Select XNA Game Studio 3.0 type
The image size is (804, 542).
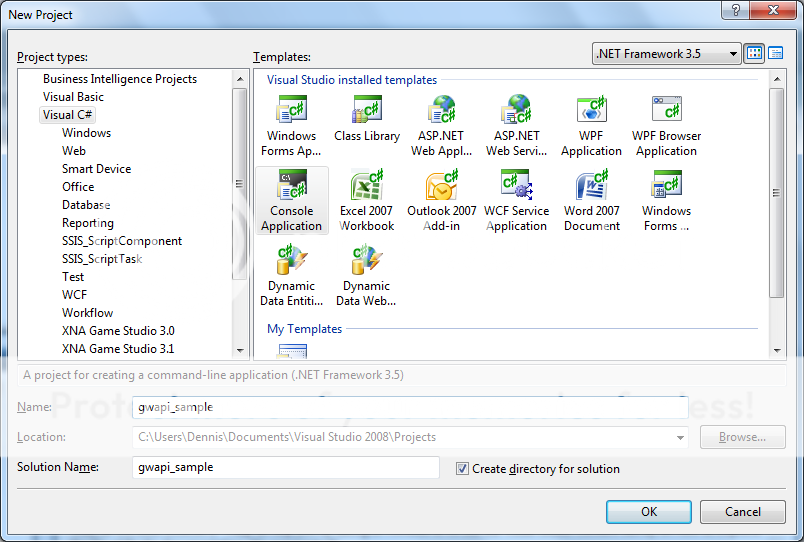[x=118, y=330]
